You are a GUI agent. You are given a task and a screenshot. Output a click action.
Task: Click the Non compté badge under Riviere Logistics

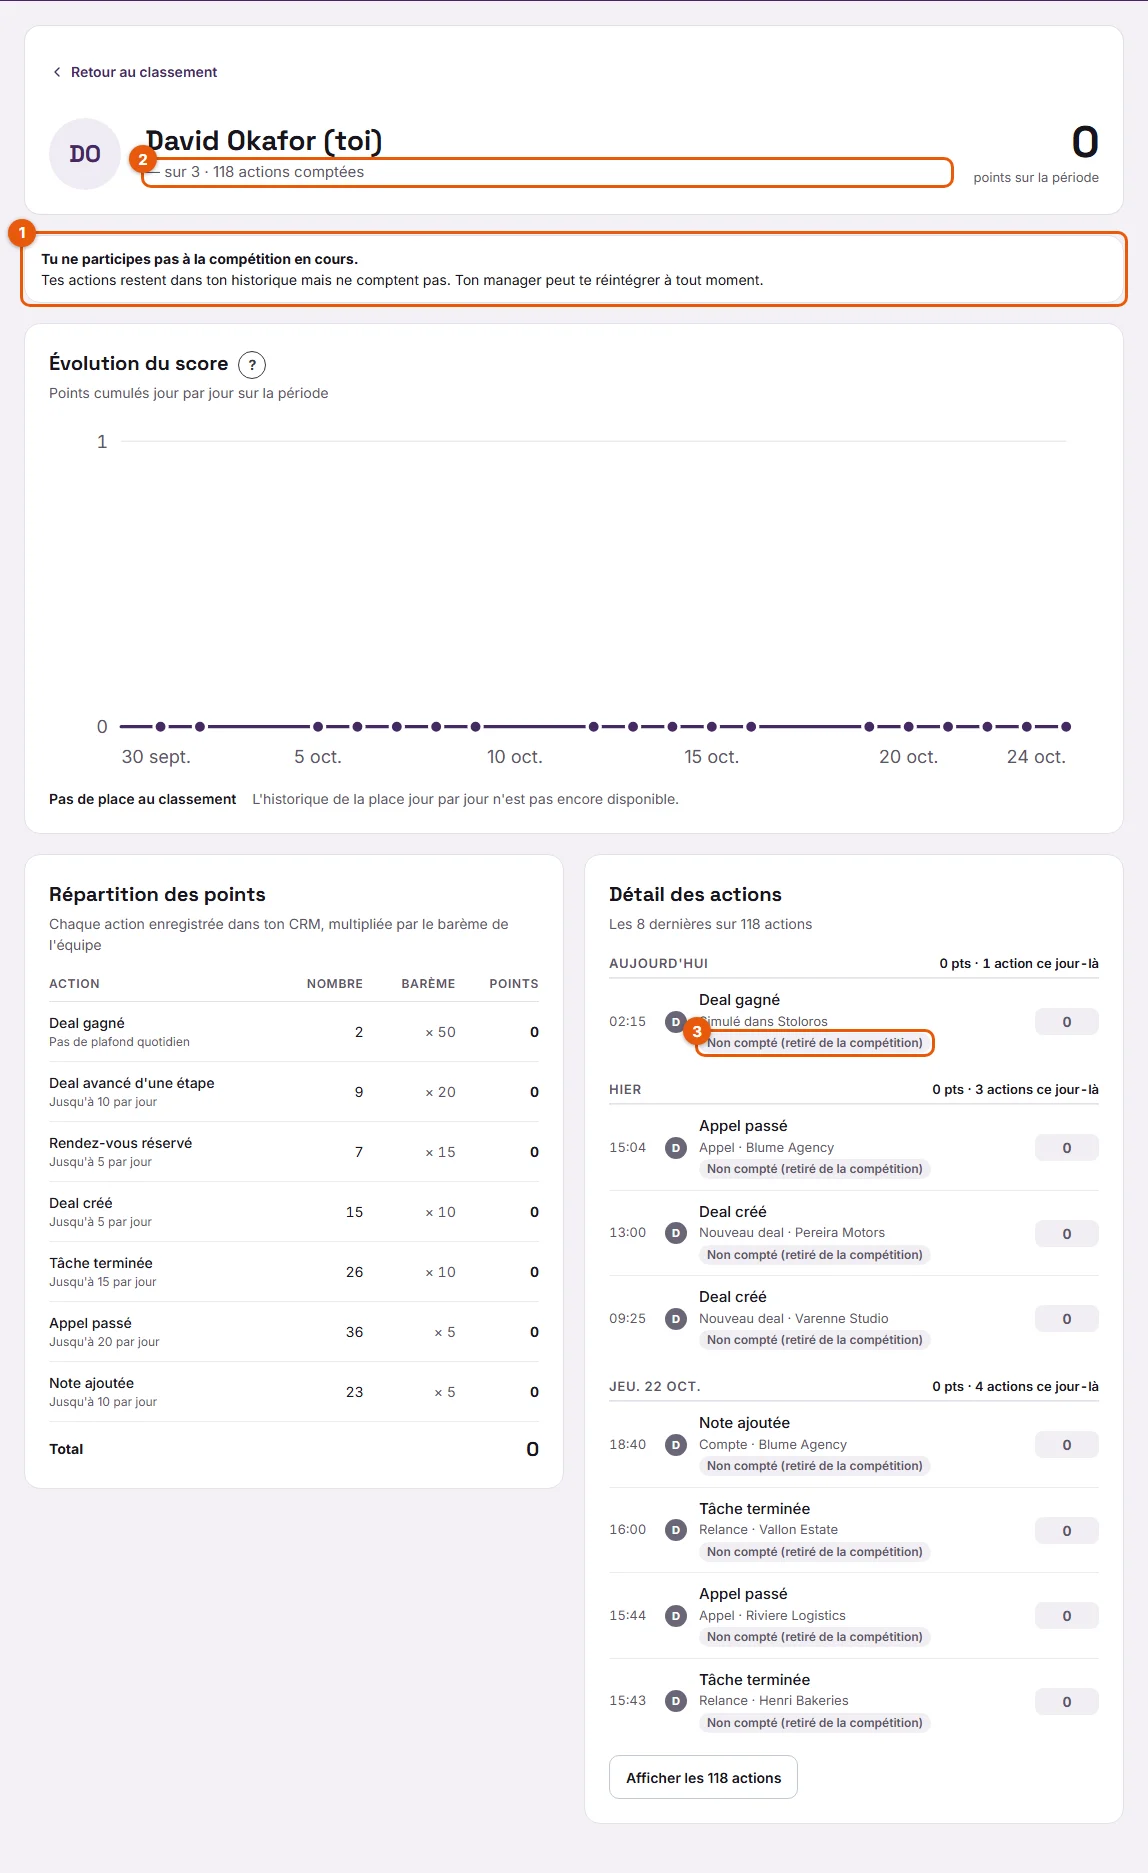(815, 1637)
